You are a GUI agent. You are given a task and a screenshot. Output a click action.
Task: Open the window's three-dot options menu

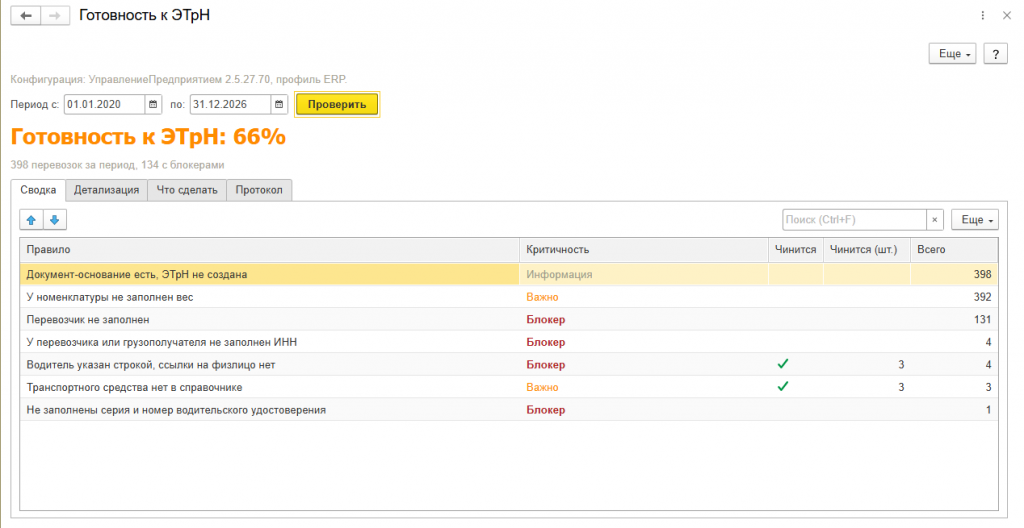point(982,16)
